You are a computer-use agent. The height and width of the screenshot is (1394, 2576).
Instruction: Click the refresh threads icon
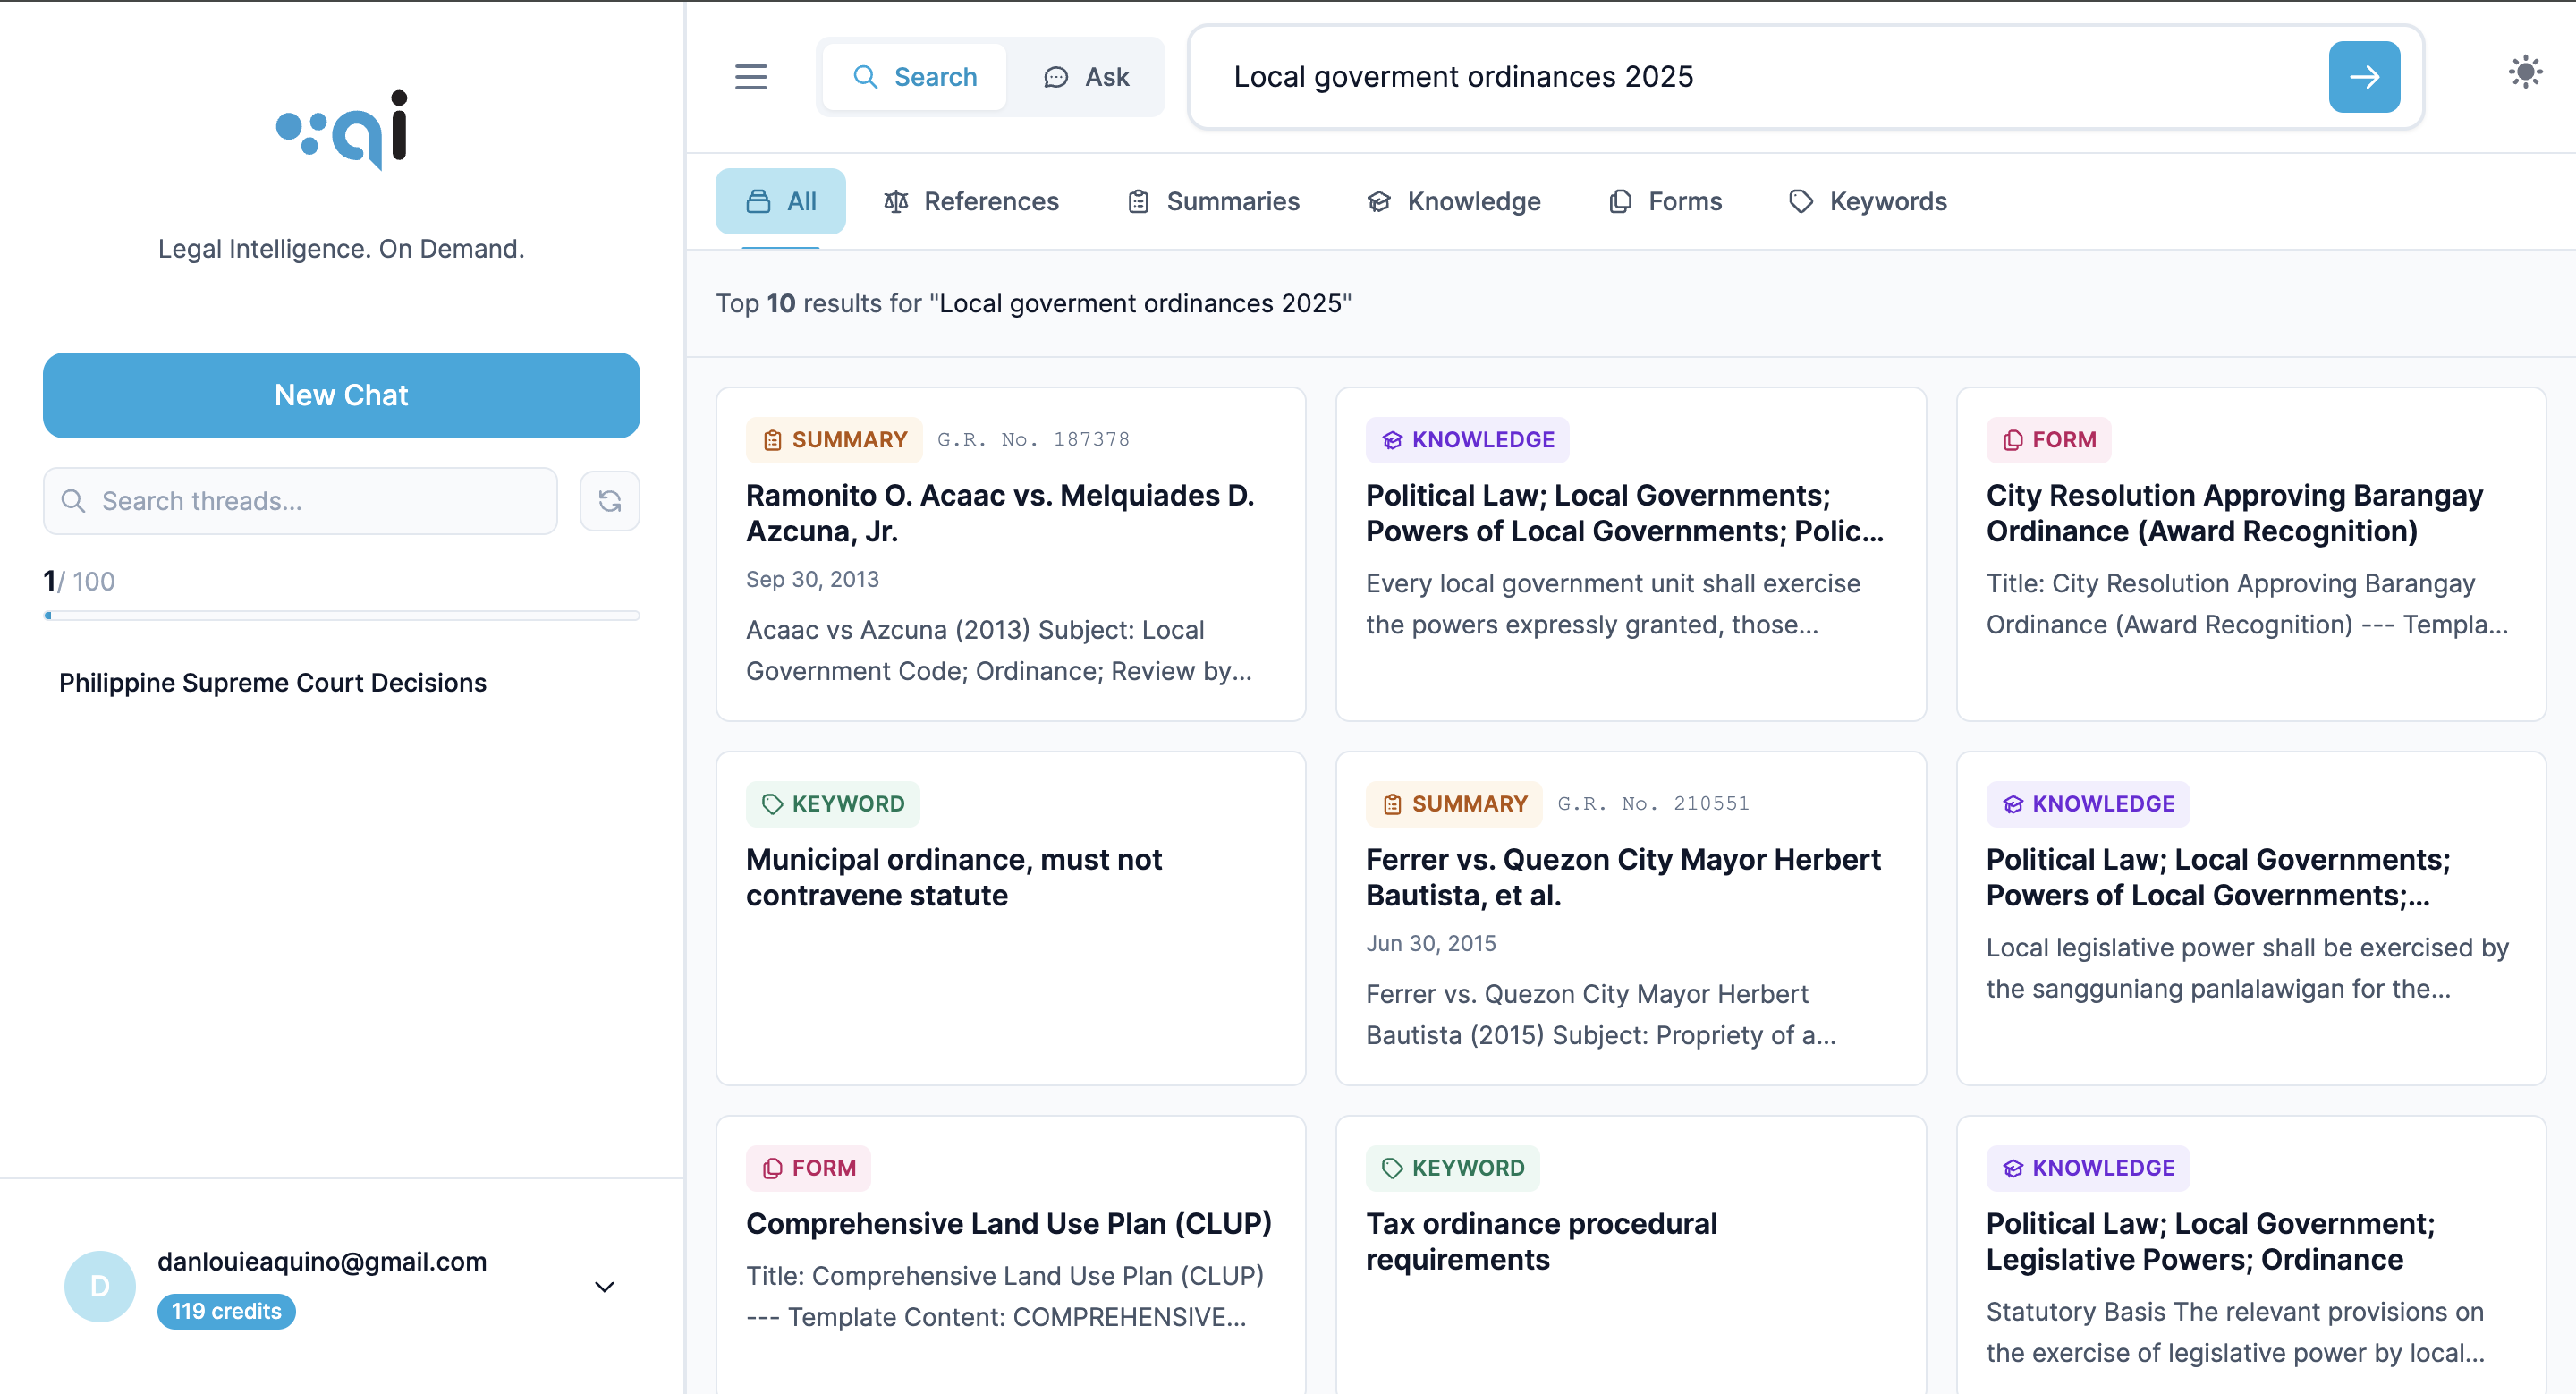[609, 501]
